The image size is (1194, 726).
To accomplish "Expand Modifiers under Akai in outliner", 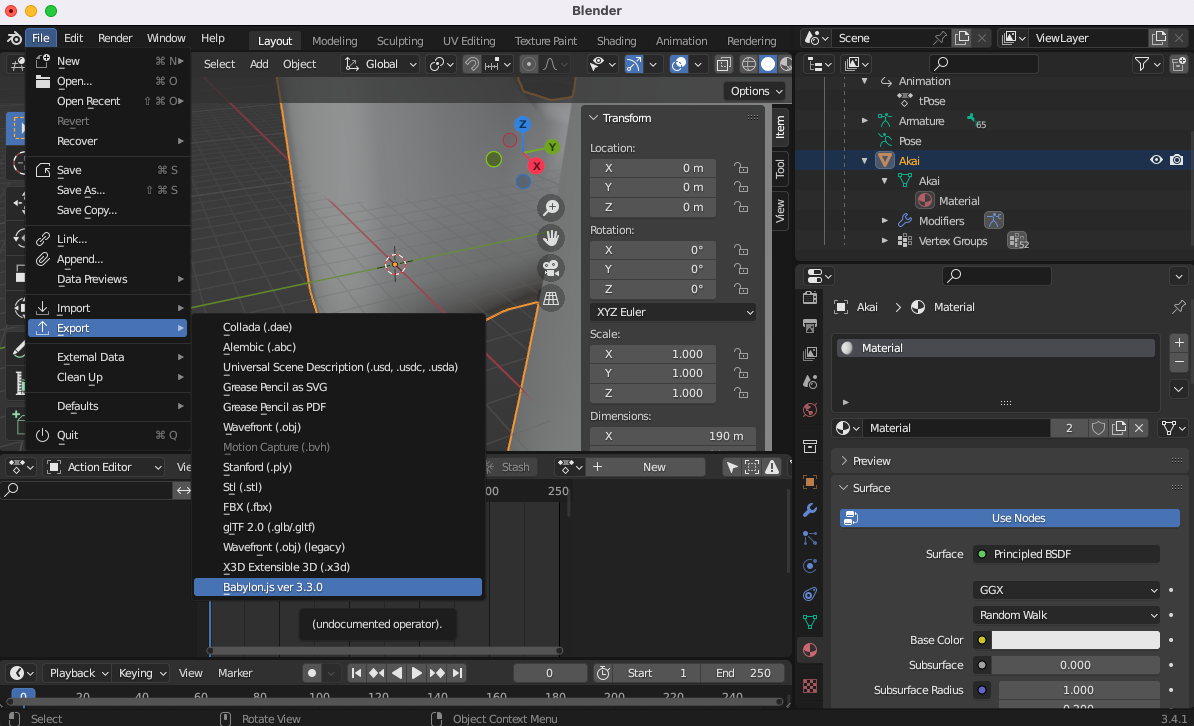I will click(884, 220).
